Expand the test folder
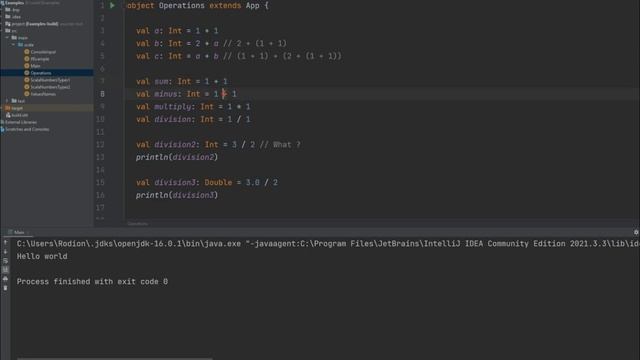 [x=7, y=101]
